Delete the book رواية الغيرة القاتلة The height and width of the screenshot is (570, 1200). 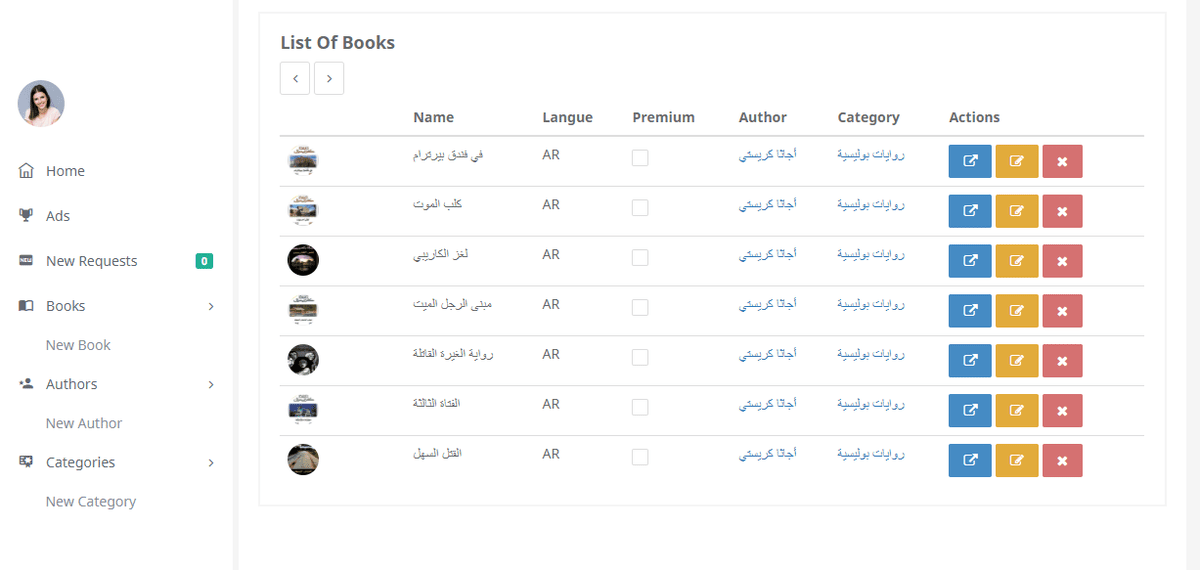click(x=1062, y=361)
